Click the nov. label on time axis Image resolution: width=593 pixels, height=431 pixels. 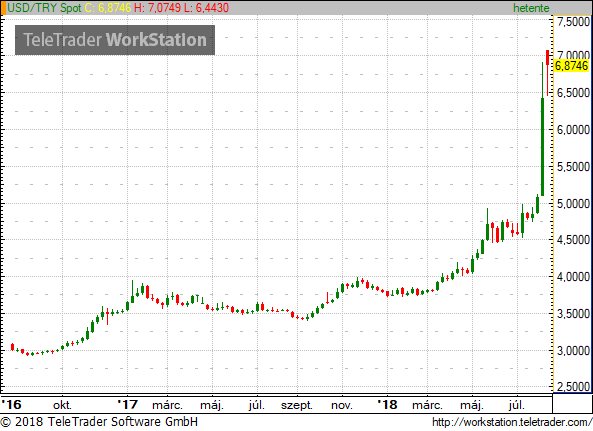point(342,406)
